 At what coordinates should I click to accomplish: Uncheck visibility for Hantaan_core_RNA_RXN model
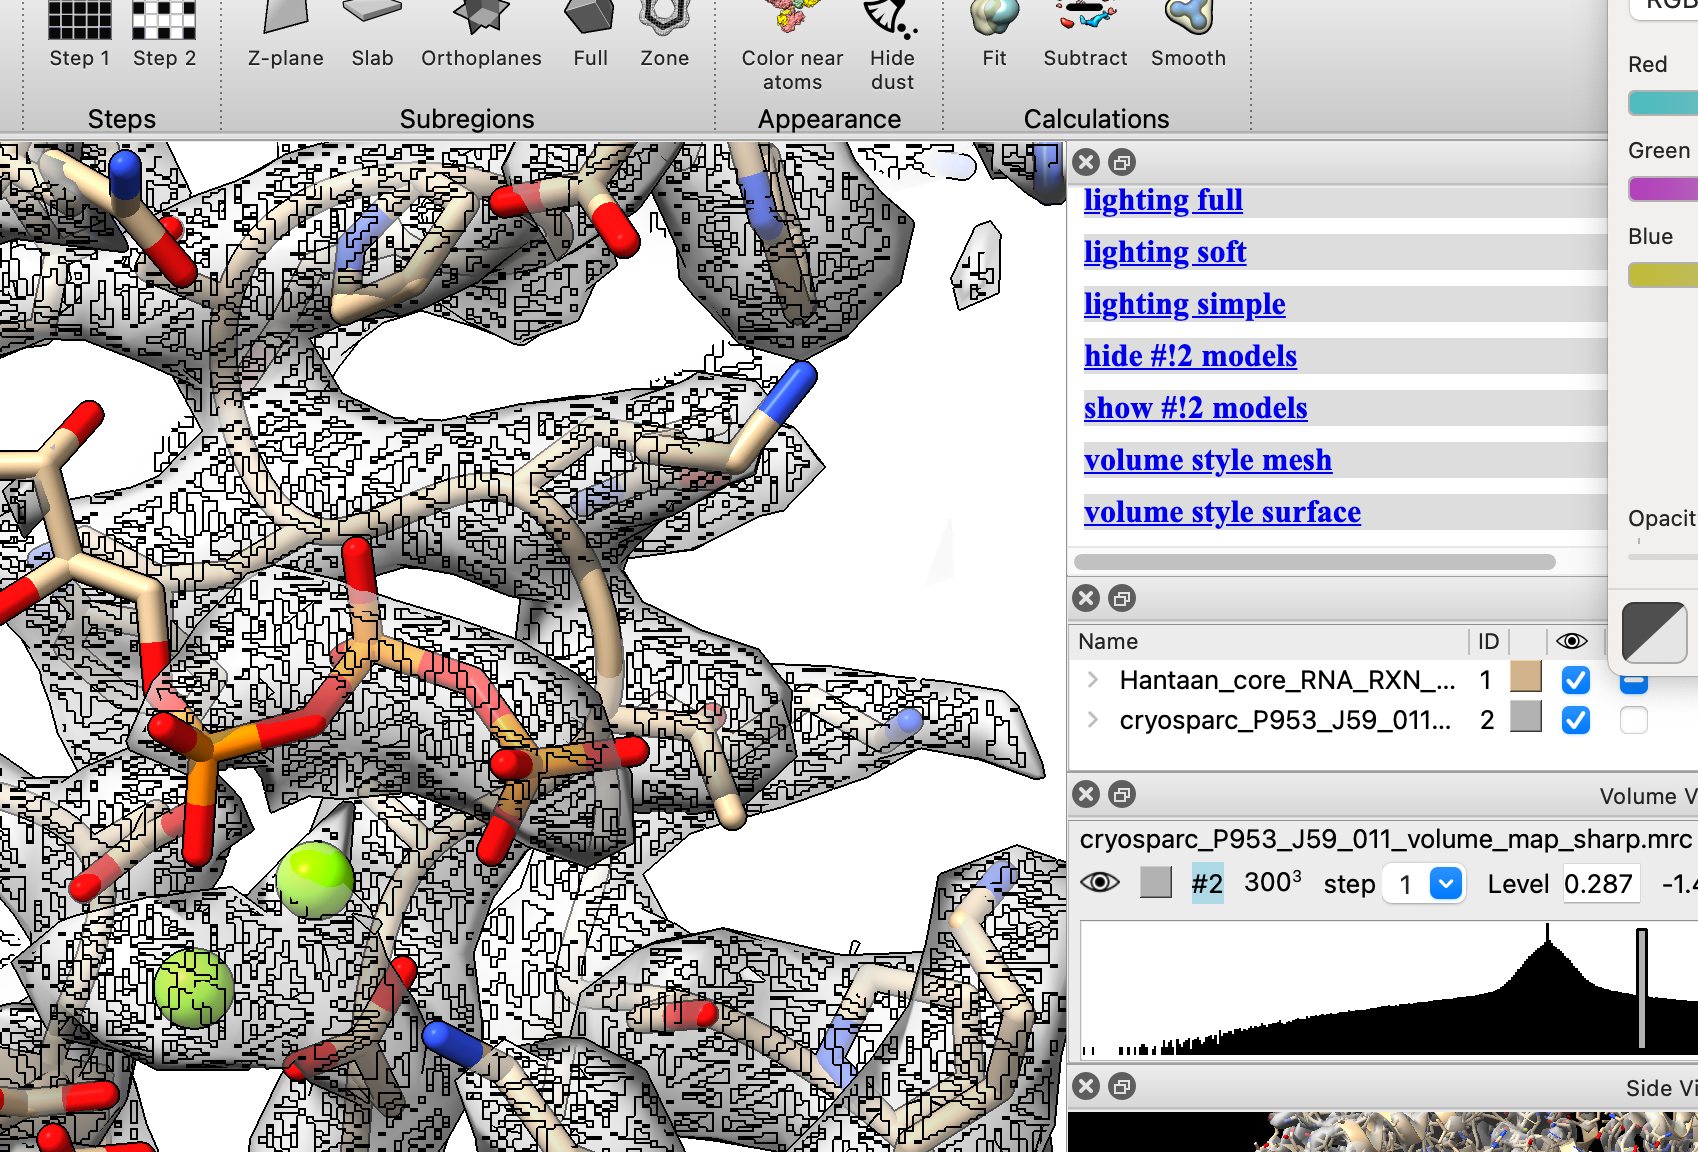click(x=1575, y=680)
